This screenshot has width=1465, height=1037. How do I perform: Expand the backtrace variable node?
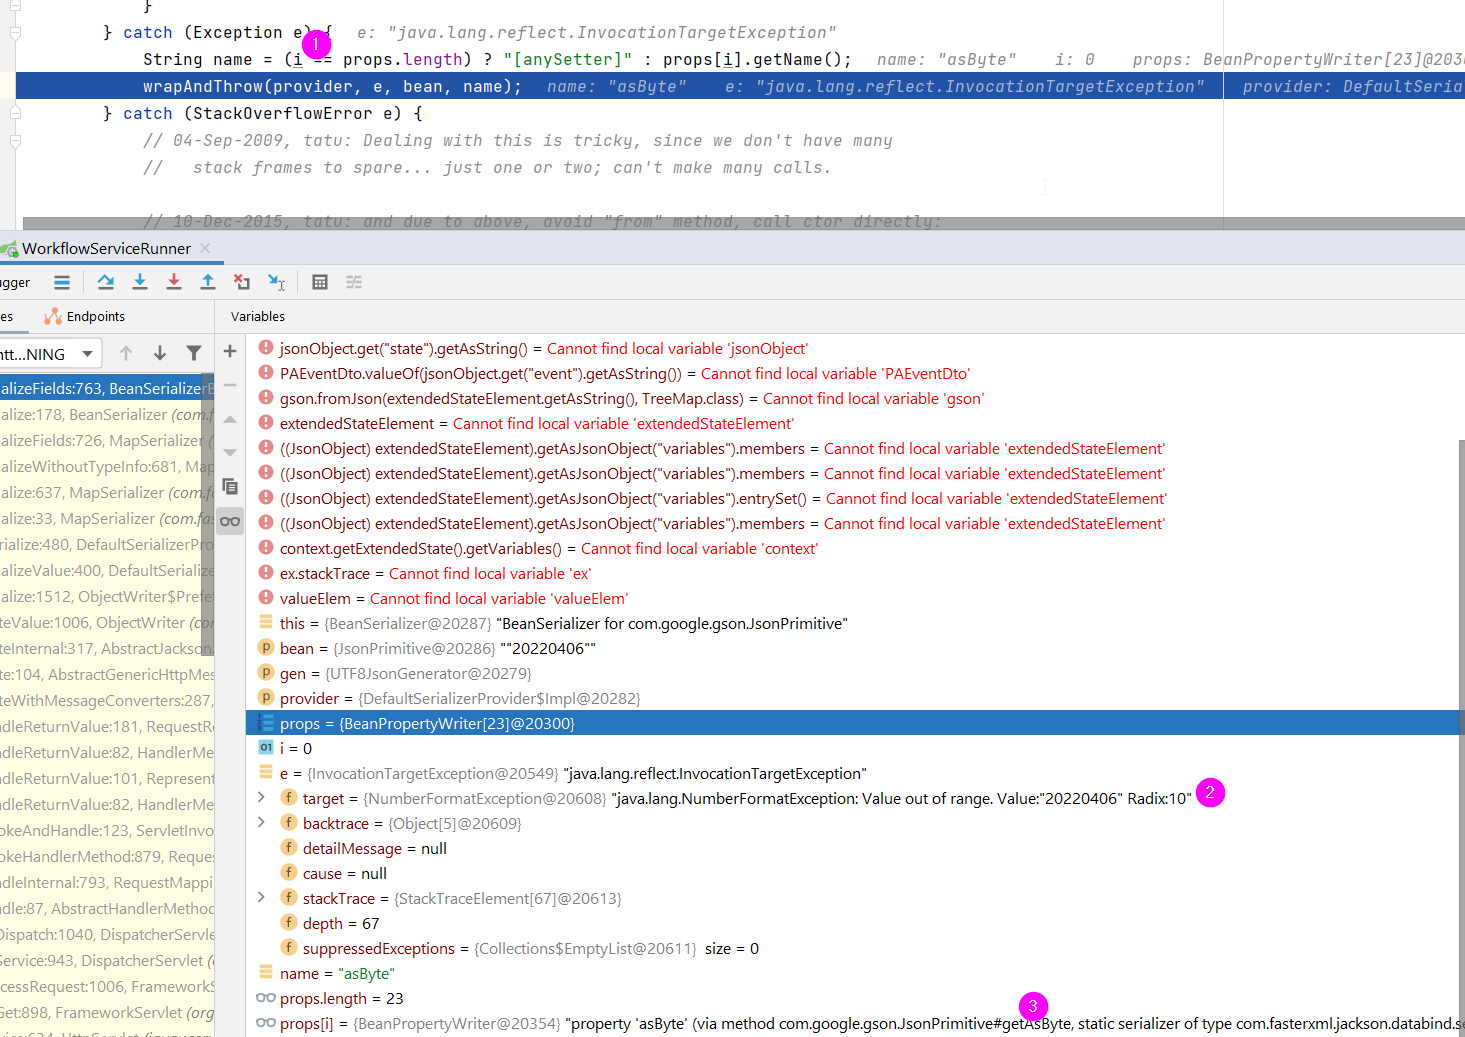pos(261,822)
